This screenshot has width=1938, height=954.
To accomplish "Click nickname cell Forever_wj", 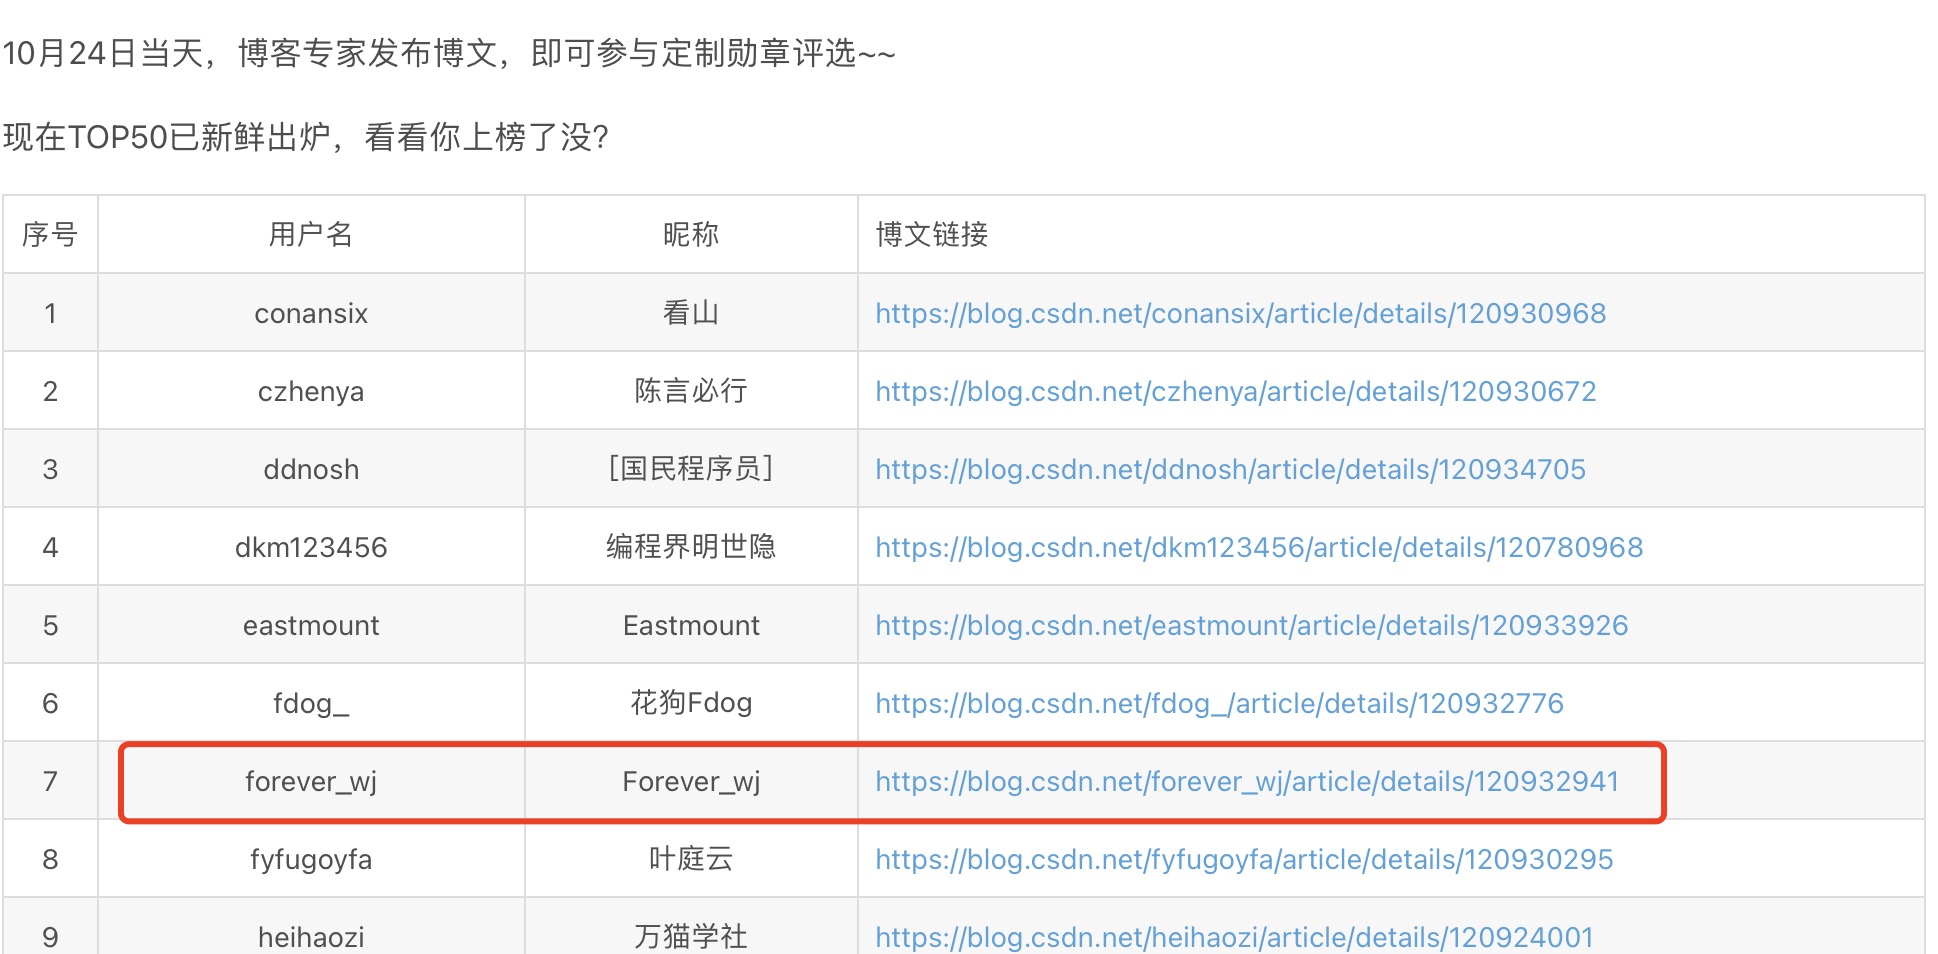I will (x=691, y=781).
